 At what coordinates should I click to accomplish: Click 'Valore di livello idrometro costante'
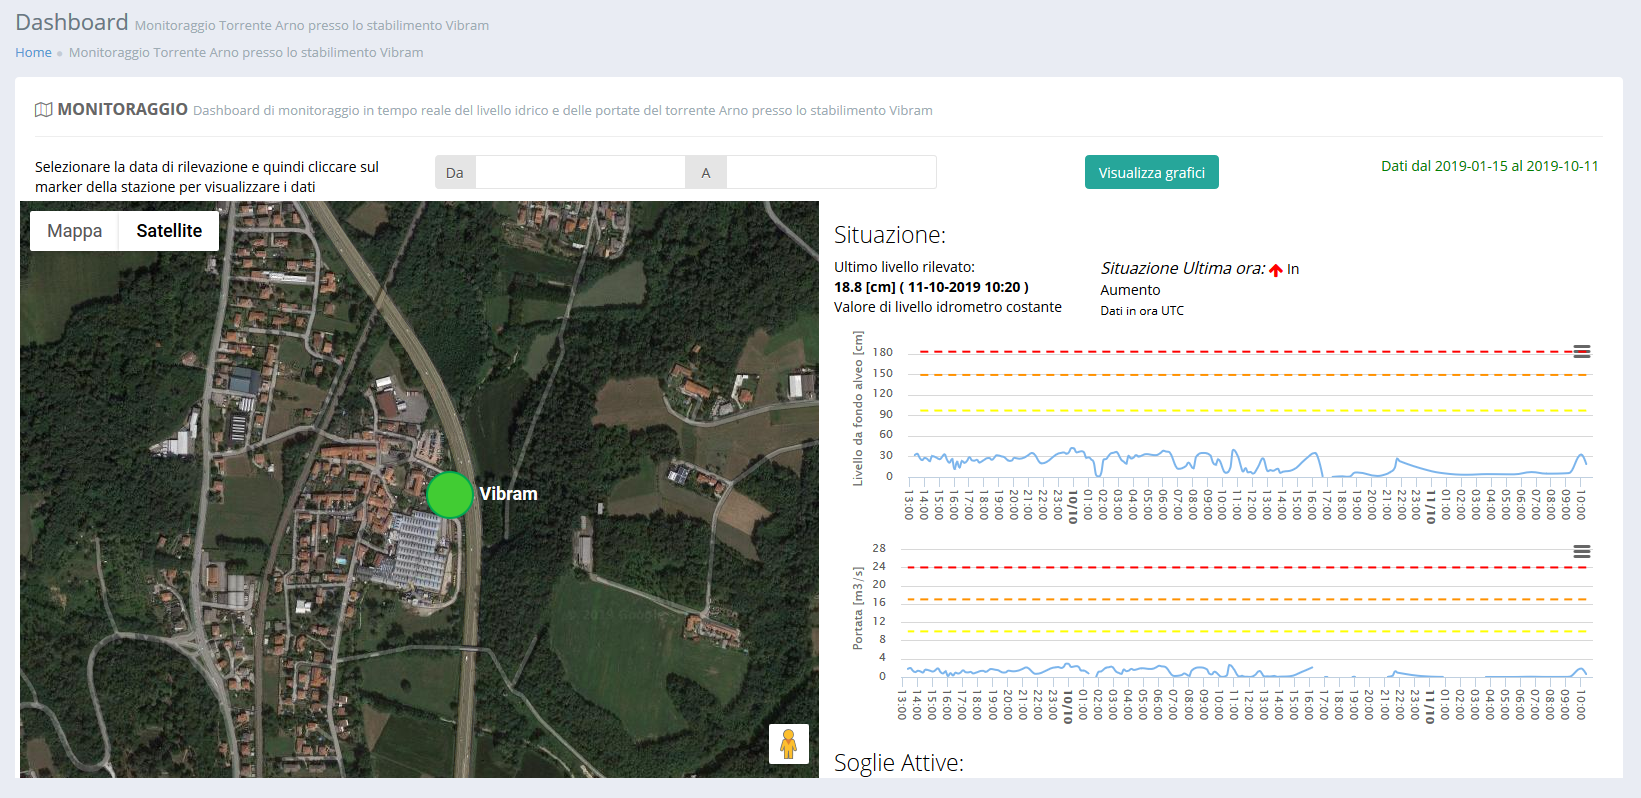click(x=948, y=307)
